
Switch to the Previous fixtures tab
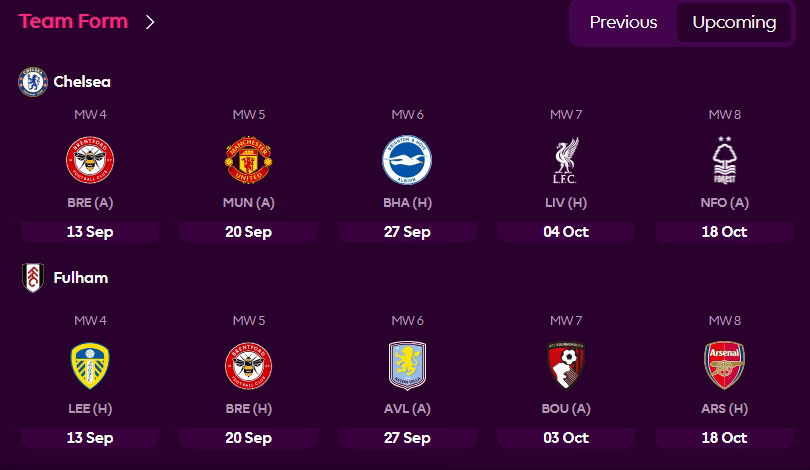(x=623, y=22)
